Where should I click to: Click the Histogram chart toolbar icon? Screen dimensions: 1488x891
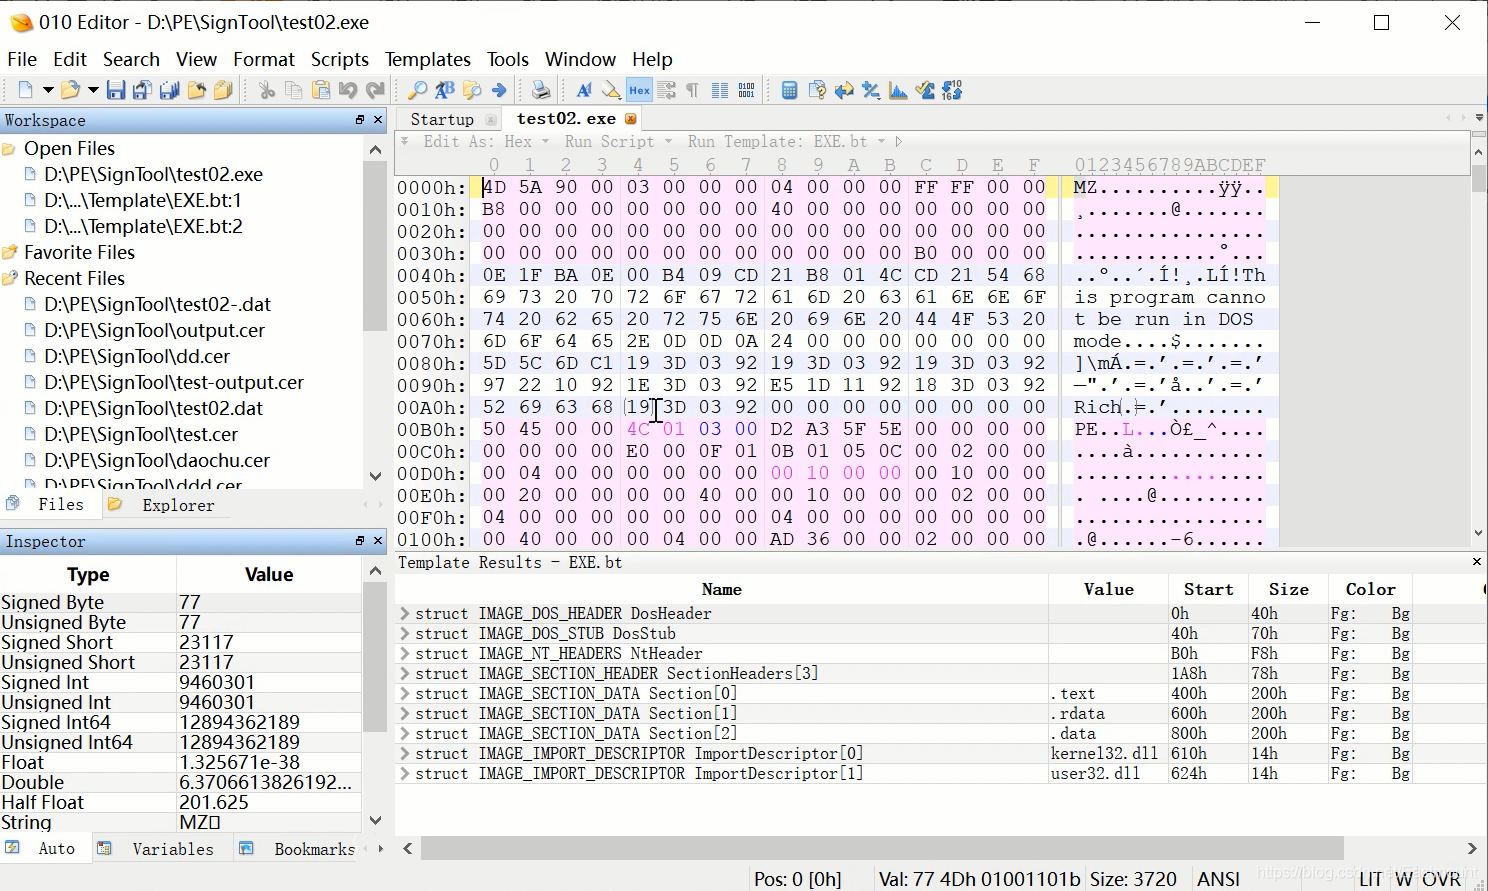coord(898,90)
